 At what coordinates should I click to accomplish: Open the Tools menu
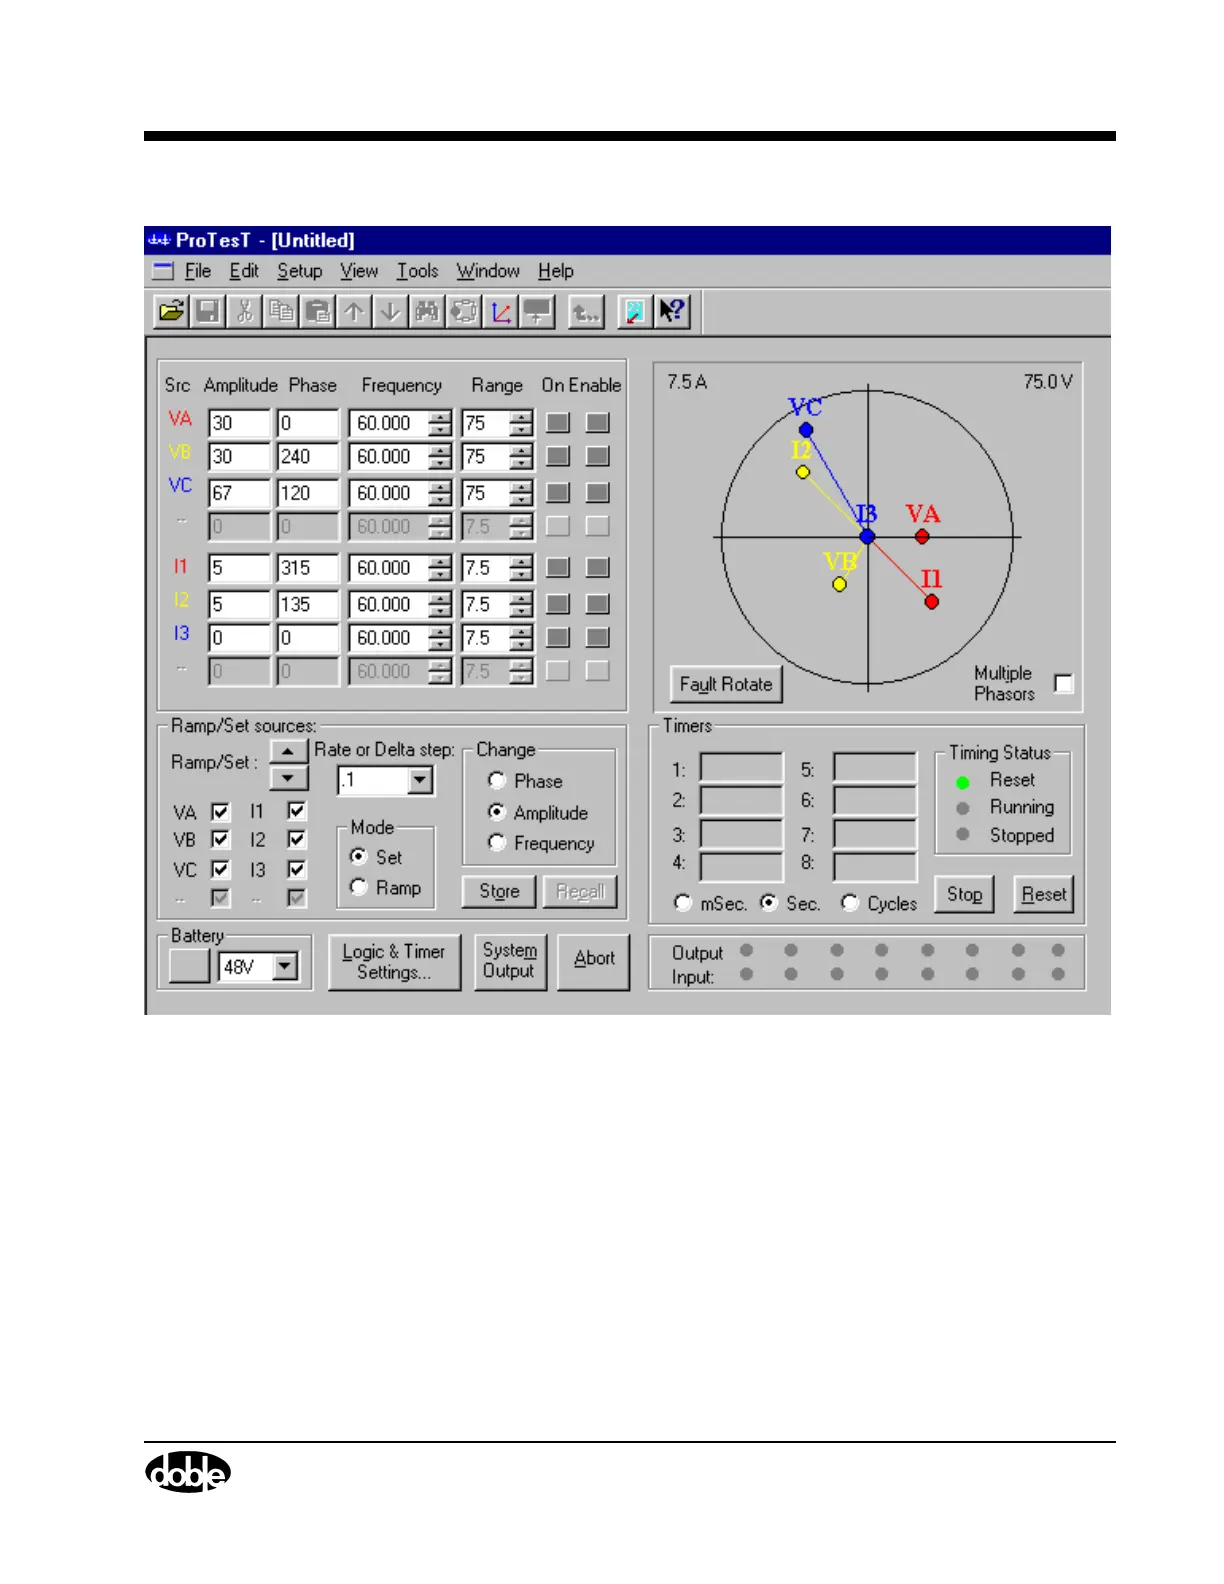(418, 271)
